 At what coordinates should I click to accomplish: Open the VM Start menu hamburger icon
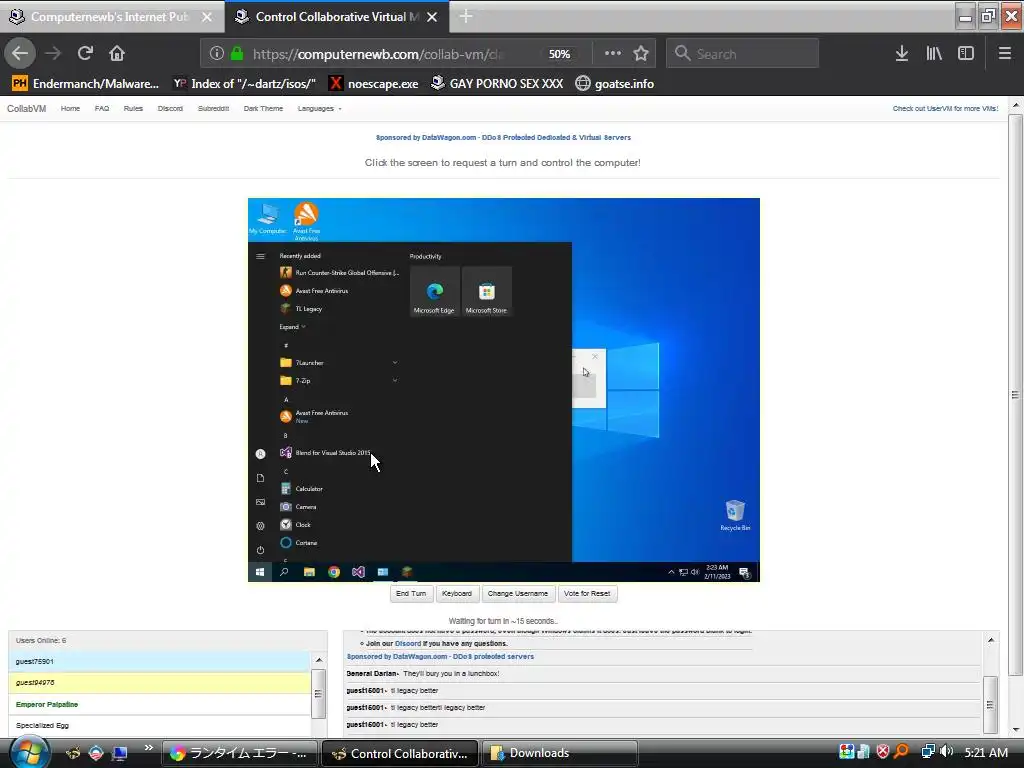[x=261, y=256]
